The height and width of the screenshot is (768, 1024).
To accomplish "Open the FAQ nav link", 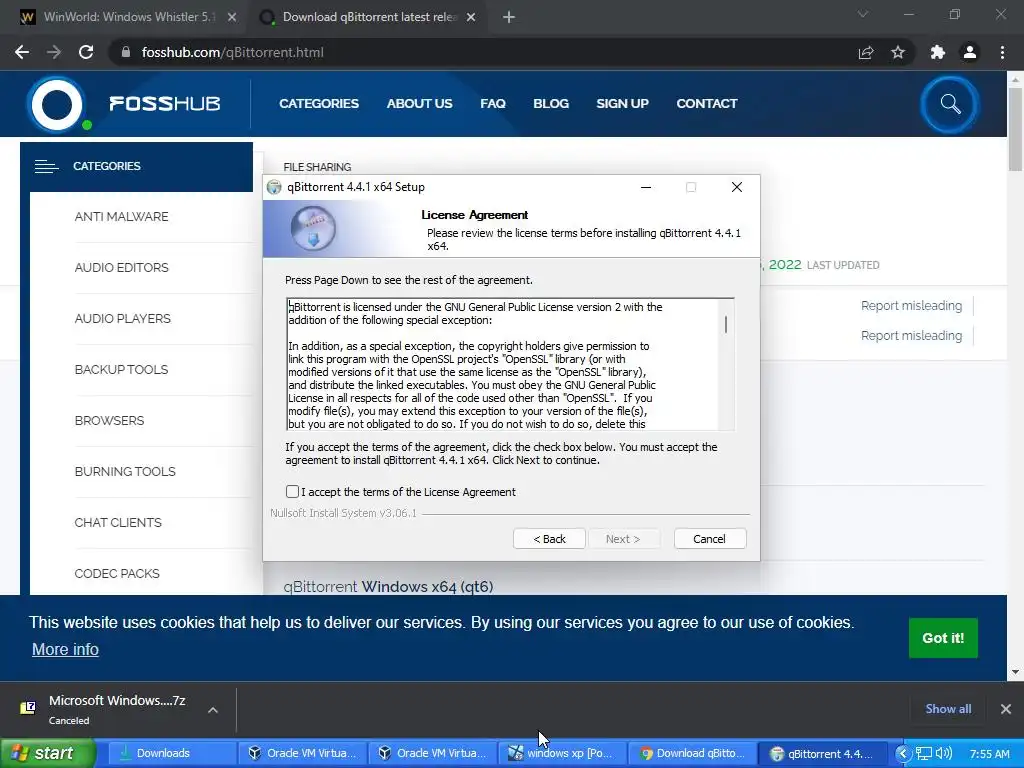I will (493, 103).
